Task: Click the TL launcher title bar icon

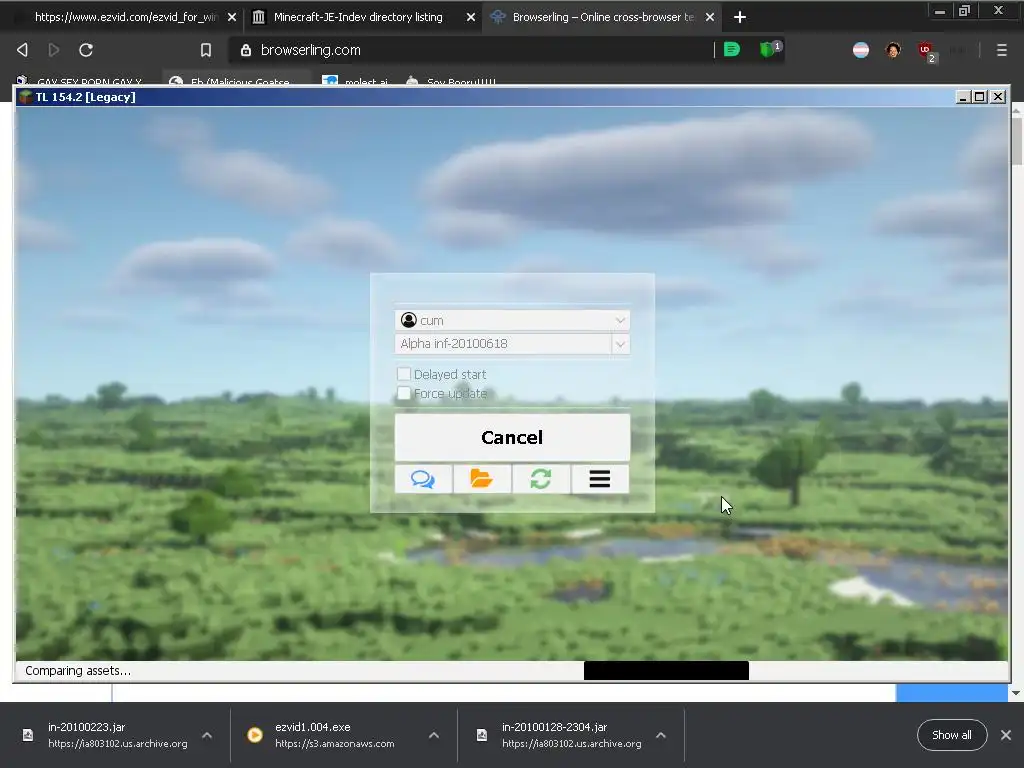Action: tap(25, 97)
